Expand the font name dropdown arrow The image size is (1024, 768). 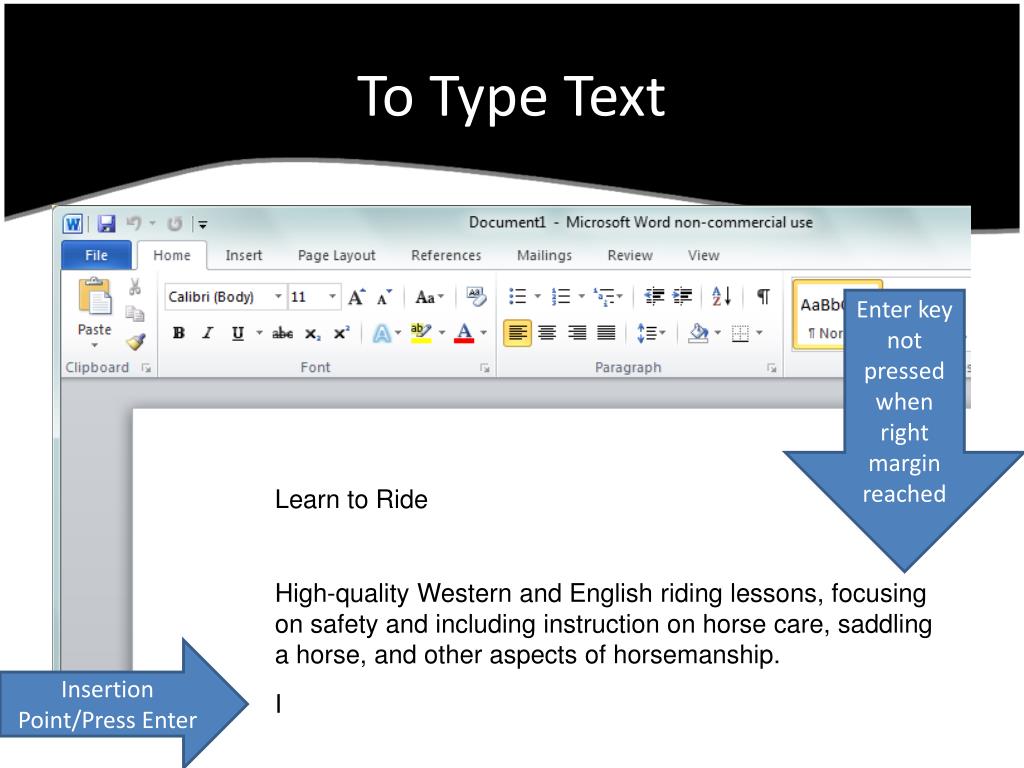(278, 297)
